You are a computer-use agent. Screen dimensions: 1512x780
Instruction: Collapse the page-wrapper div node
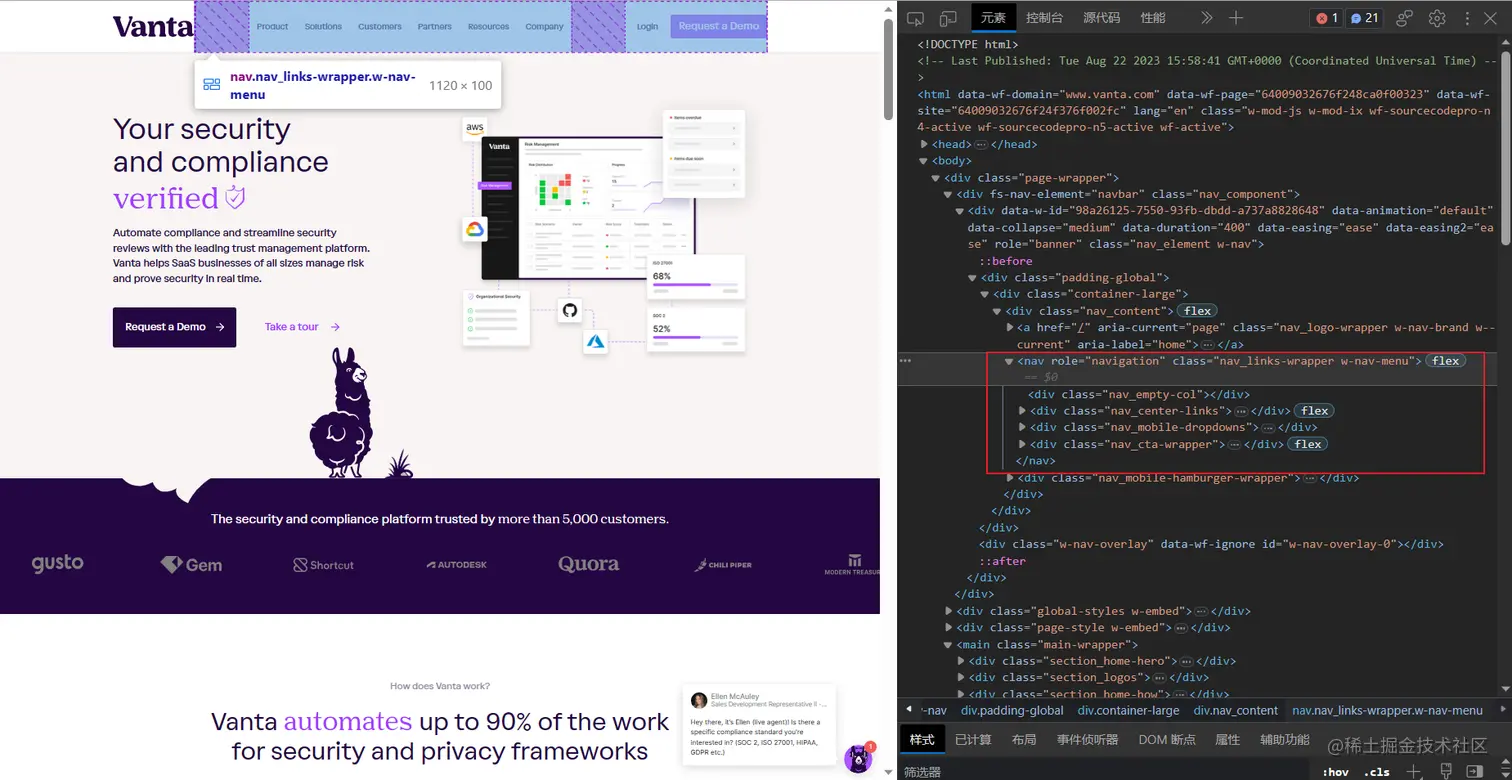937,177
